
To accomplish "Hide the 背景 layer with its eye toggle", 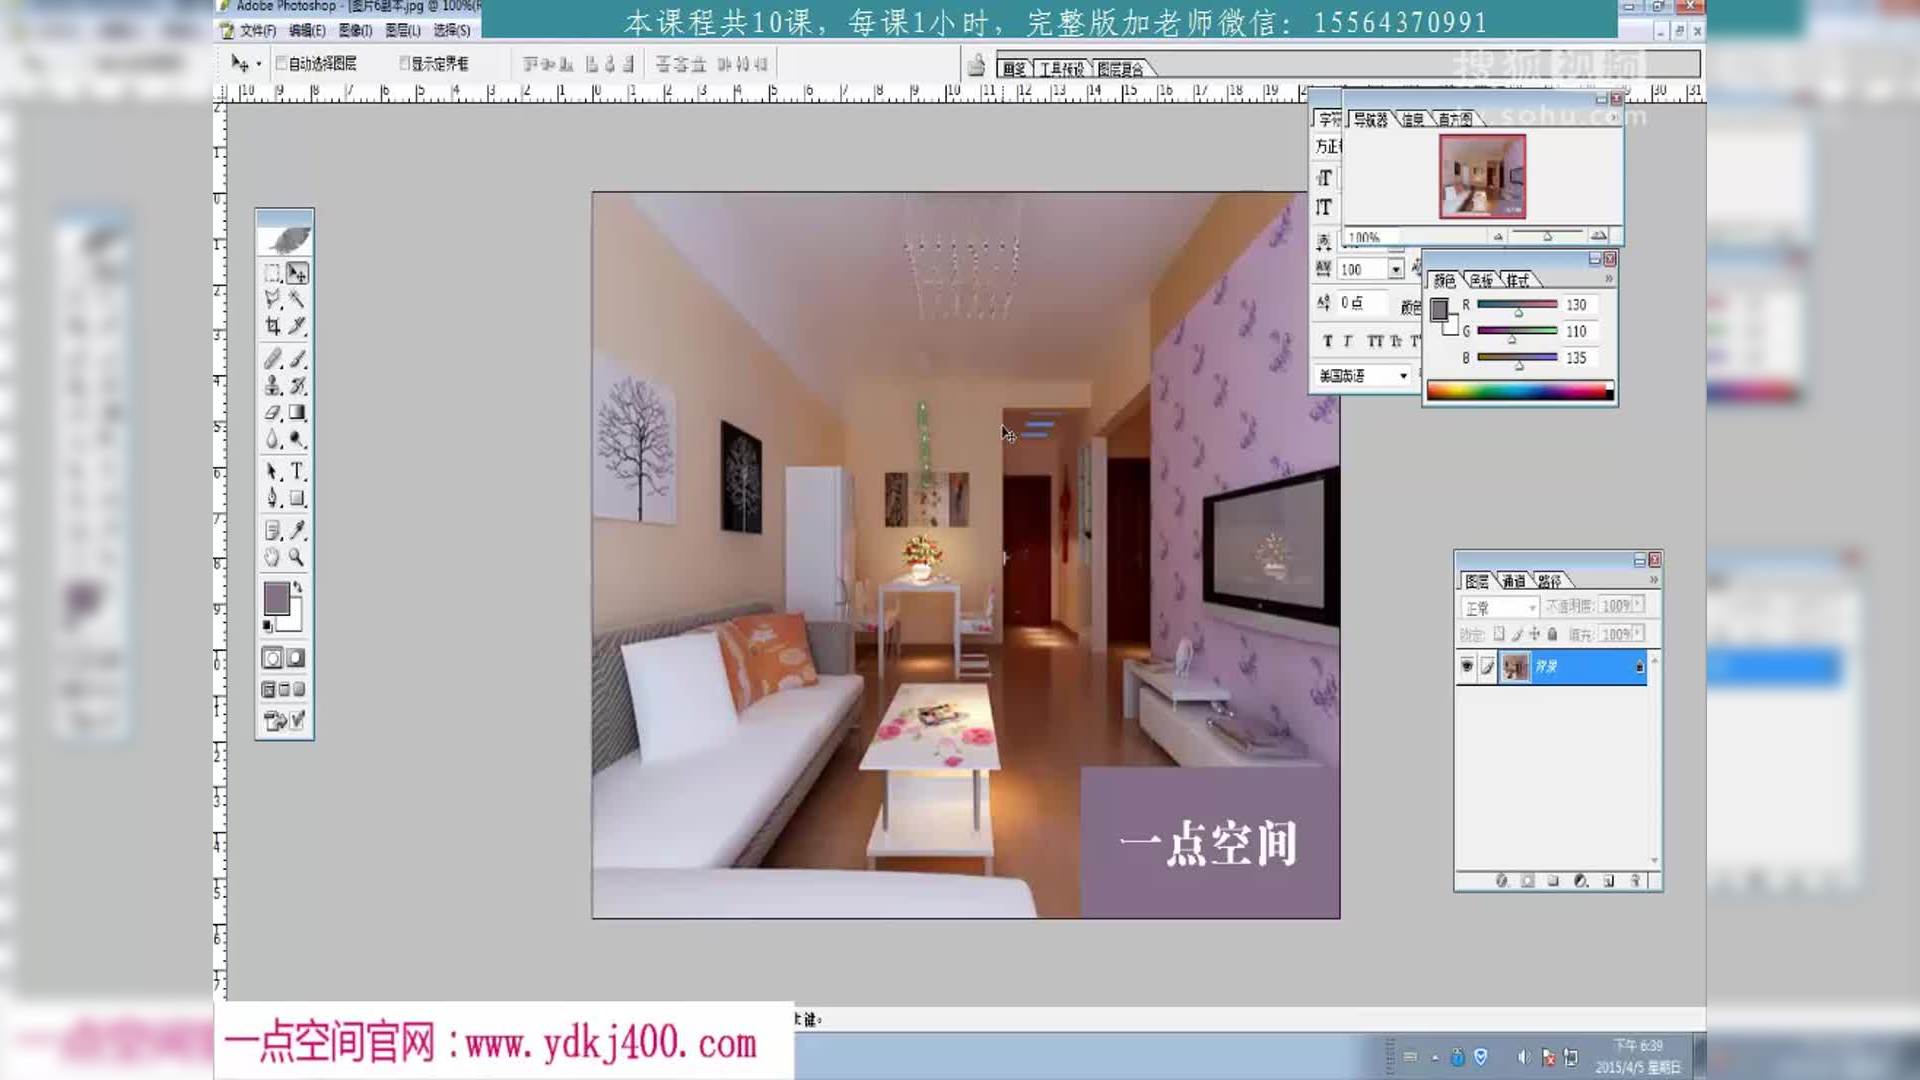I will pyautogui.click(x=1467, y=666).
